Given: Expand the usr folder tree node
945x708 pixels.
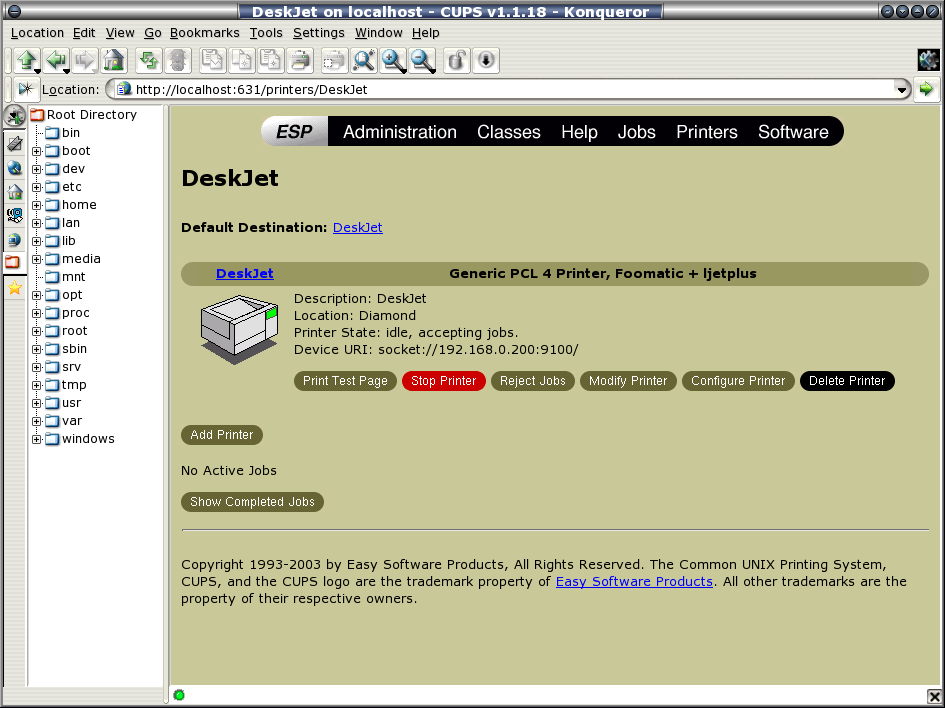Looking at the screenshot, I should (36, 403).
